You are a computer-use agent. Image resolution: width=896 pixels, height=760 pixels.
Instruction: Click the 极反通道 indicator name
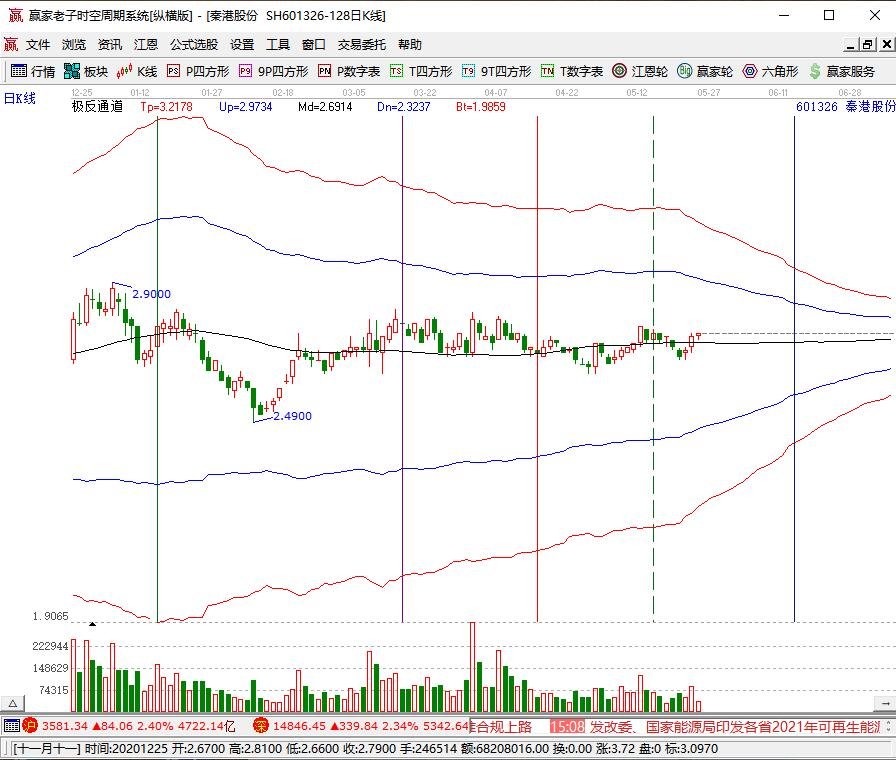[x=97, y=107]
